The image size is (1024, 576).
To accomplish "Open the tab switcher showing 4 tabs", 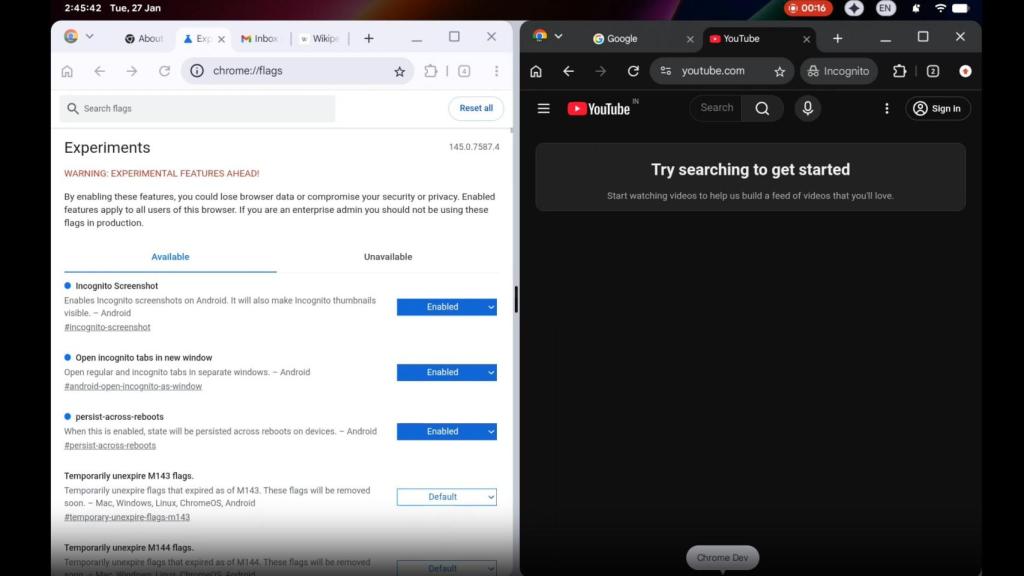I will (464, 72).
